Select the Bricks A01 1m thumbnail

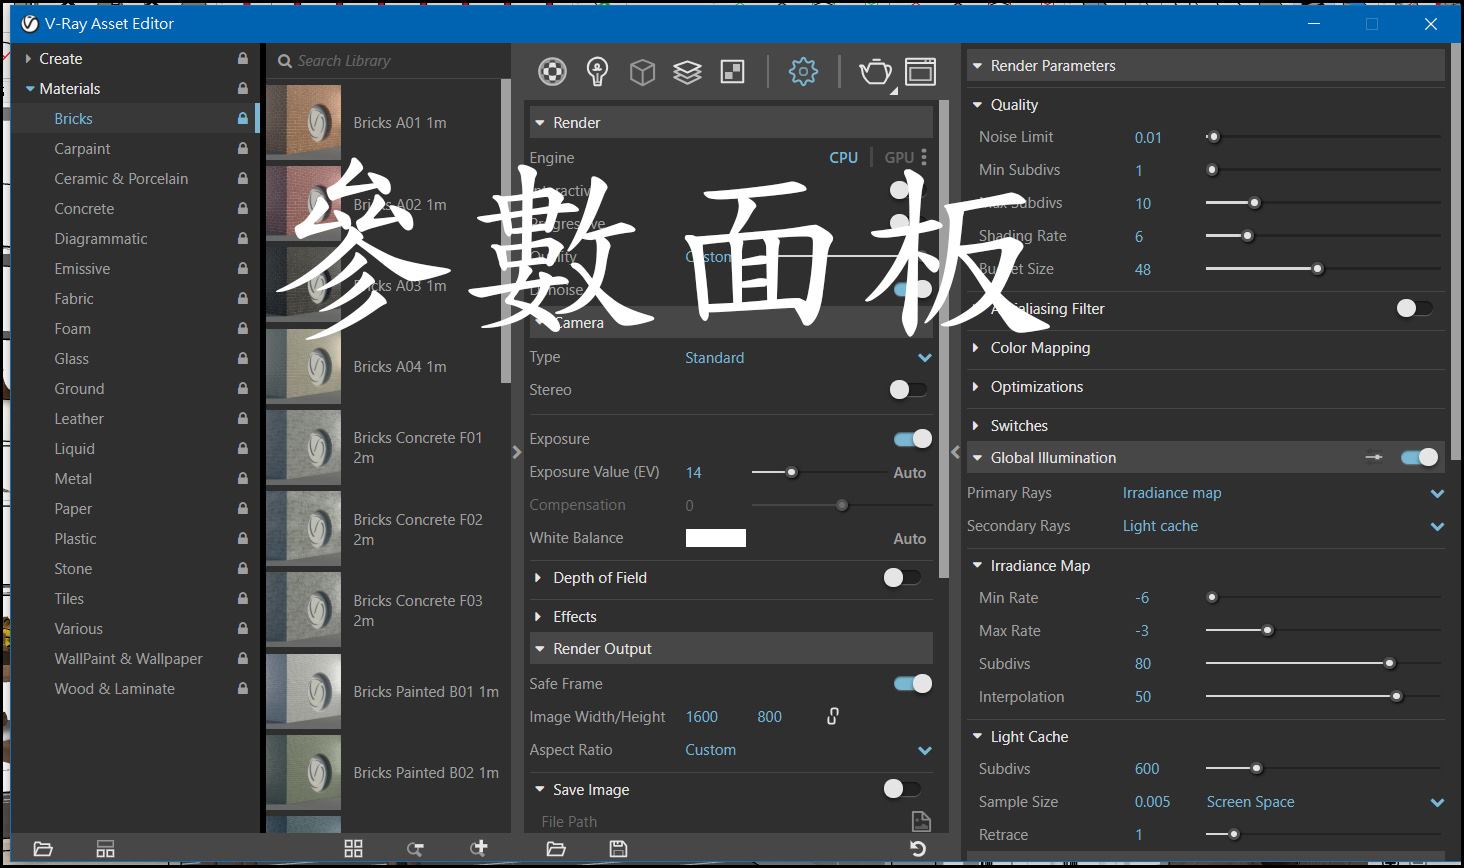click(304, 122)
